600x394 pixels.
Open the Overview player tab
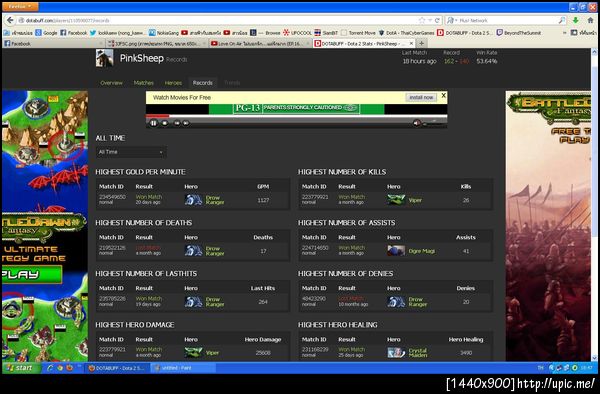pyautogui.click(x=111, y=83)
